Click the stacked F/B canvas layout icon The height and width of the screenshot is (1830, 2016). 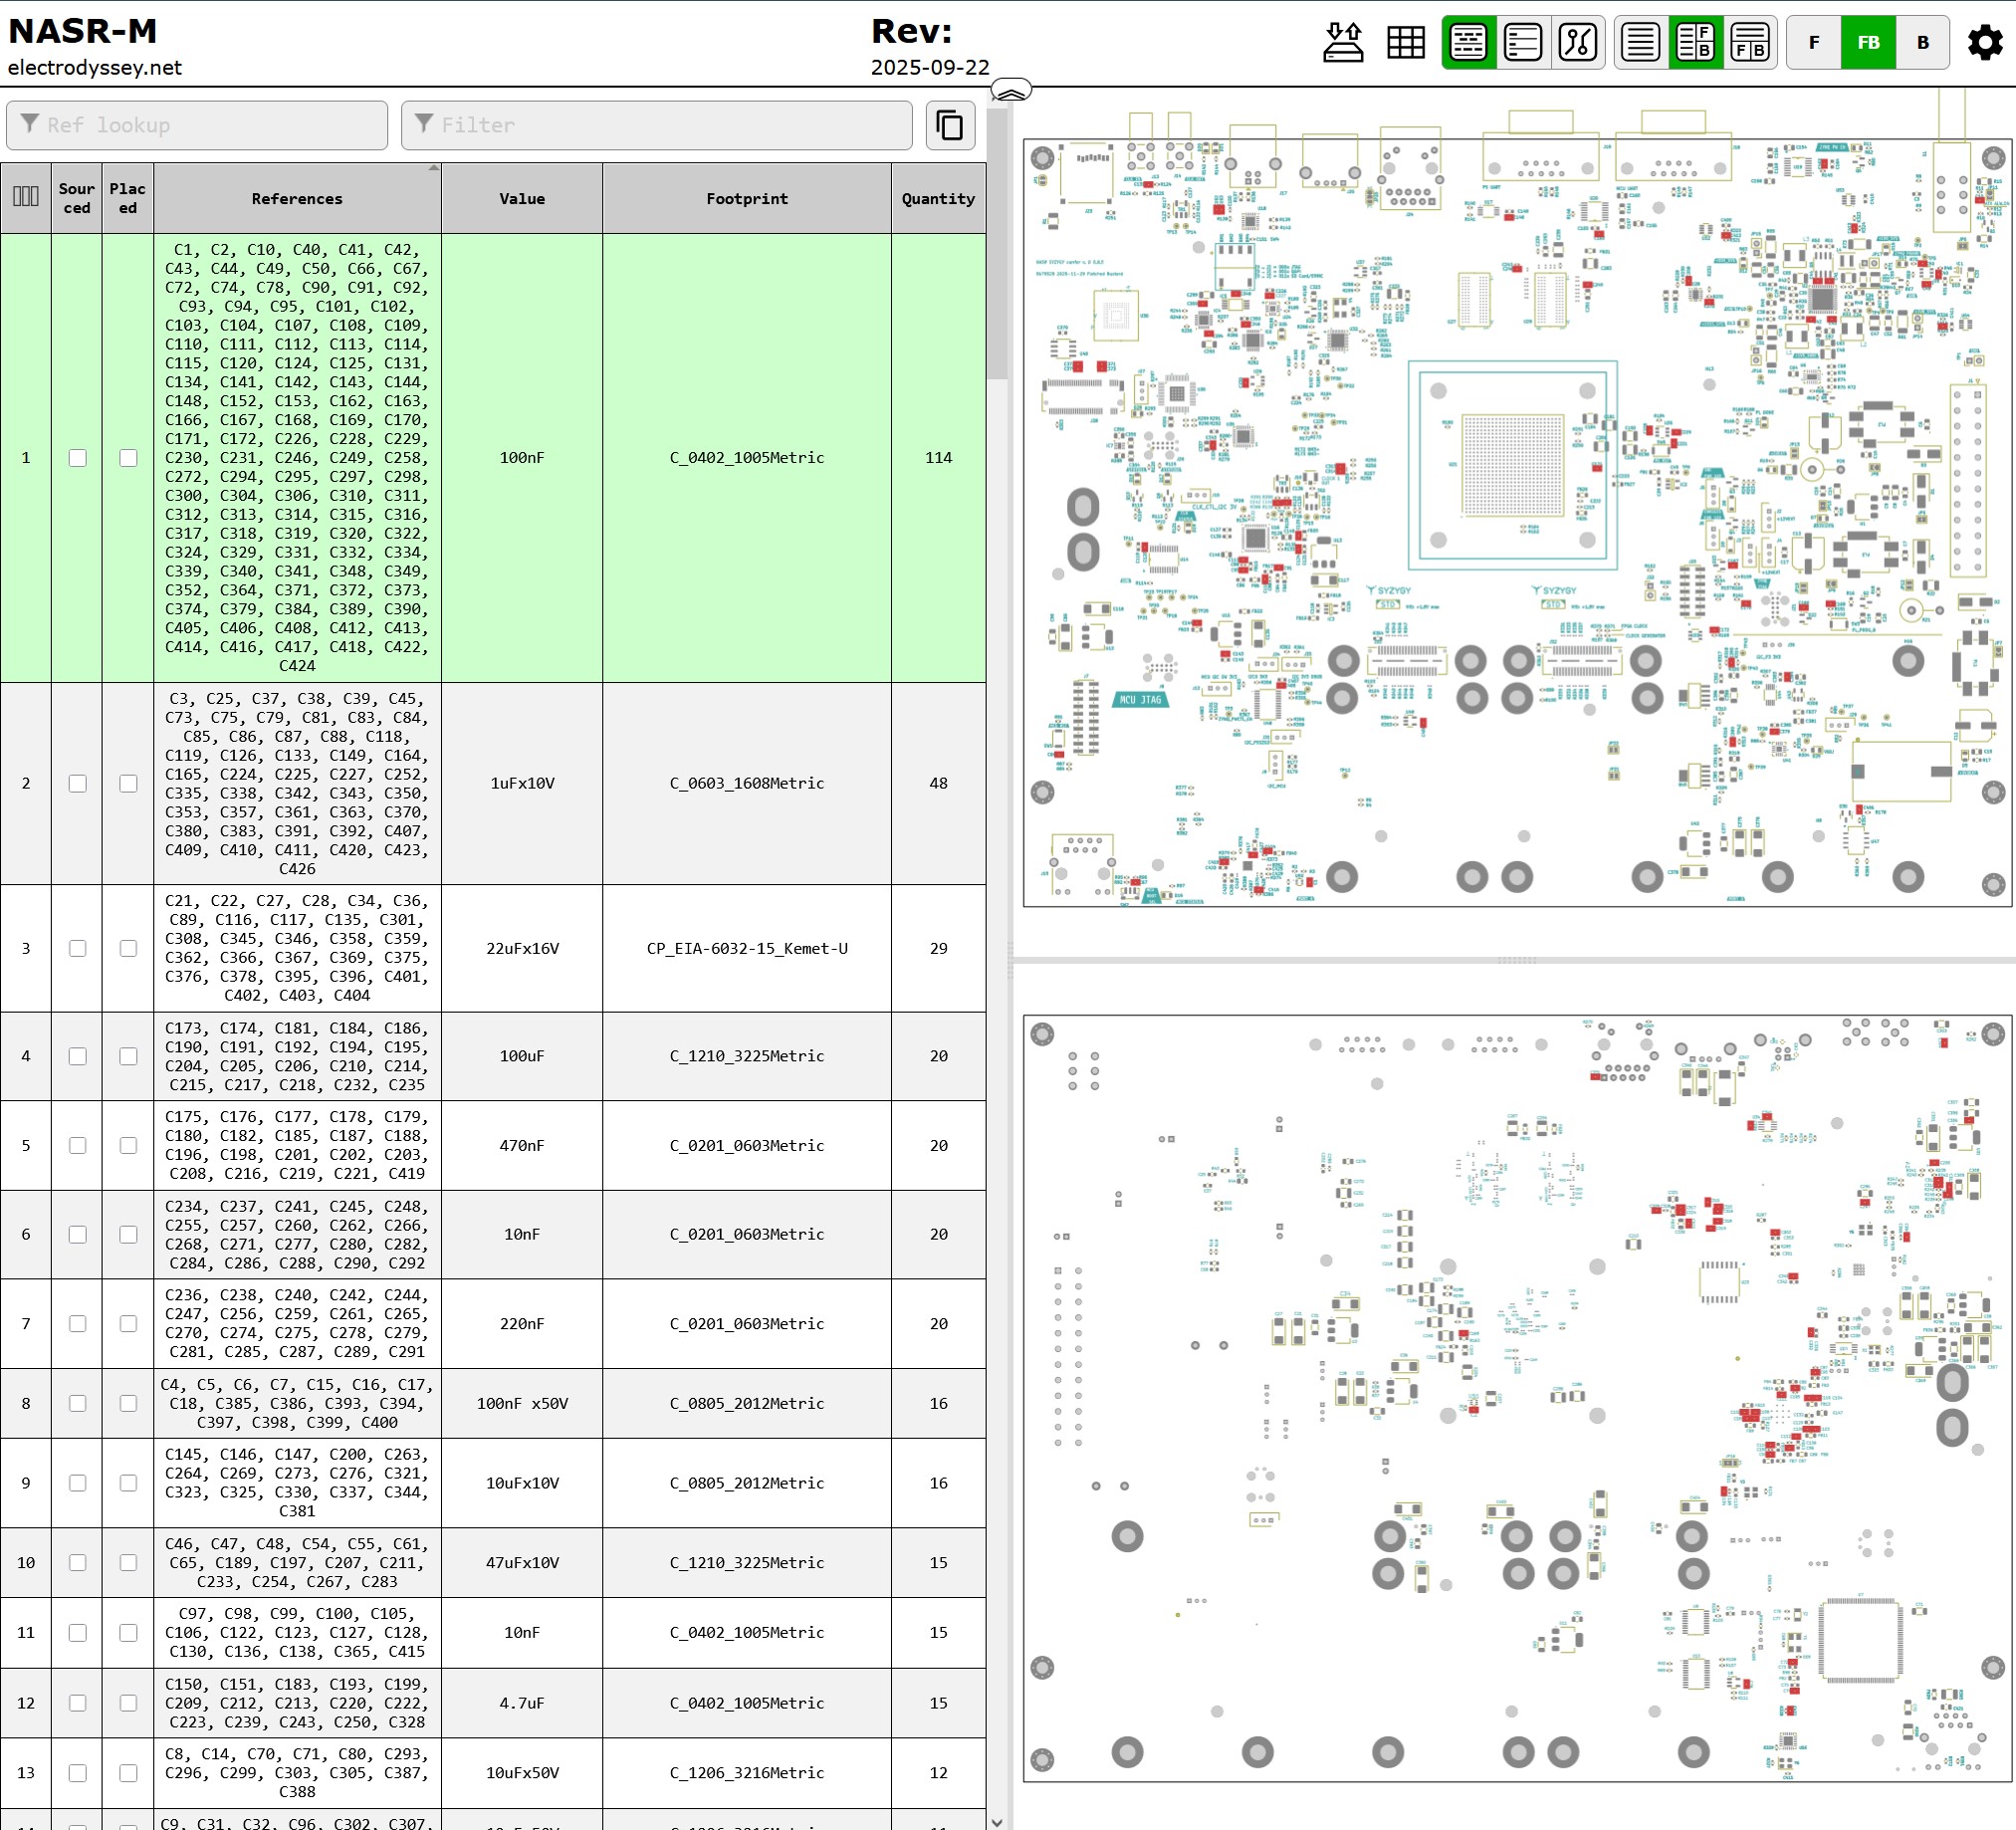(x=1696, y=42)
